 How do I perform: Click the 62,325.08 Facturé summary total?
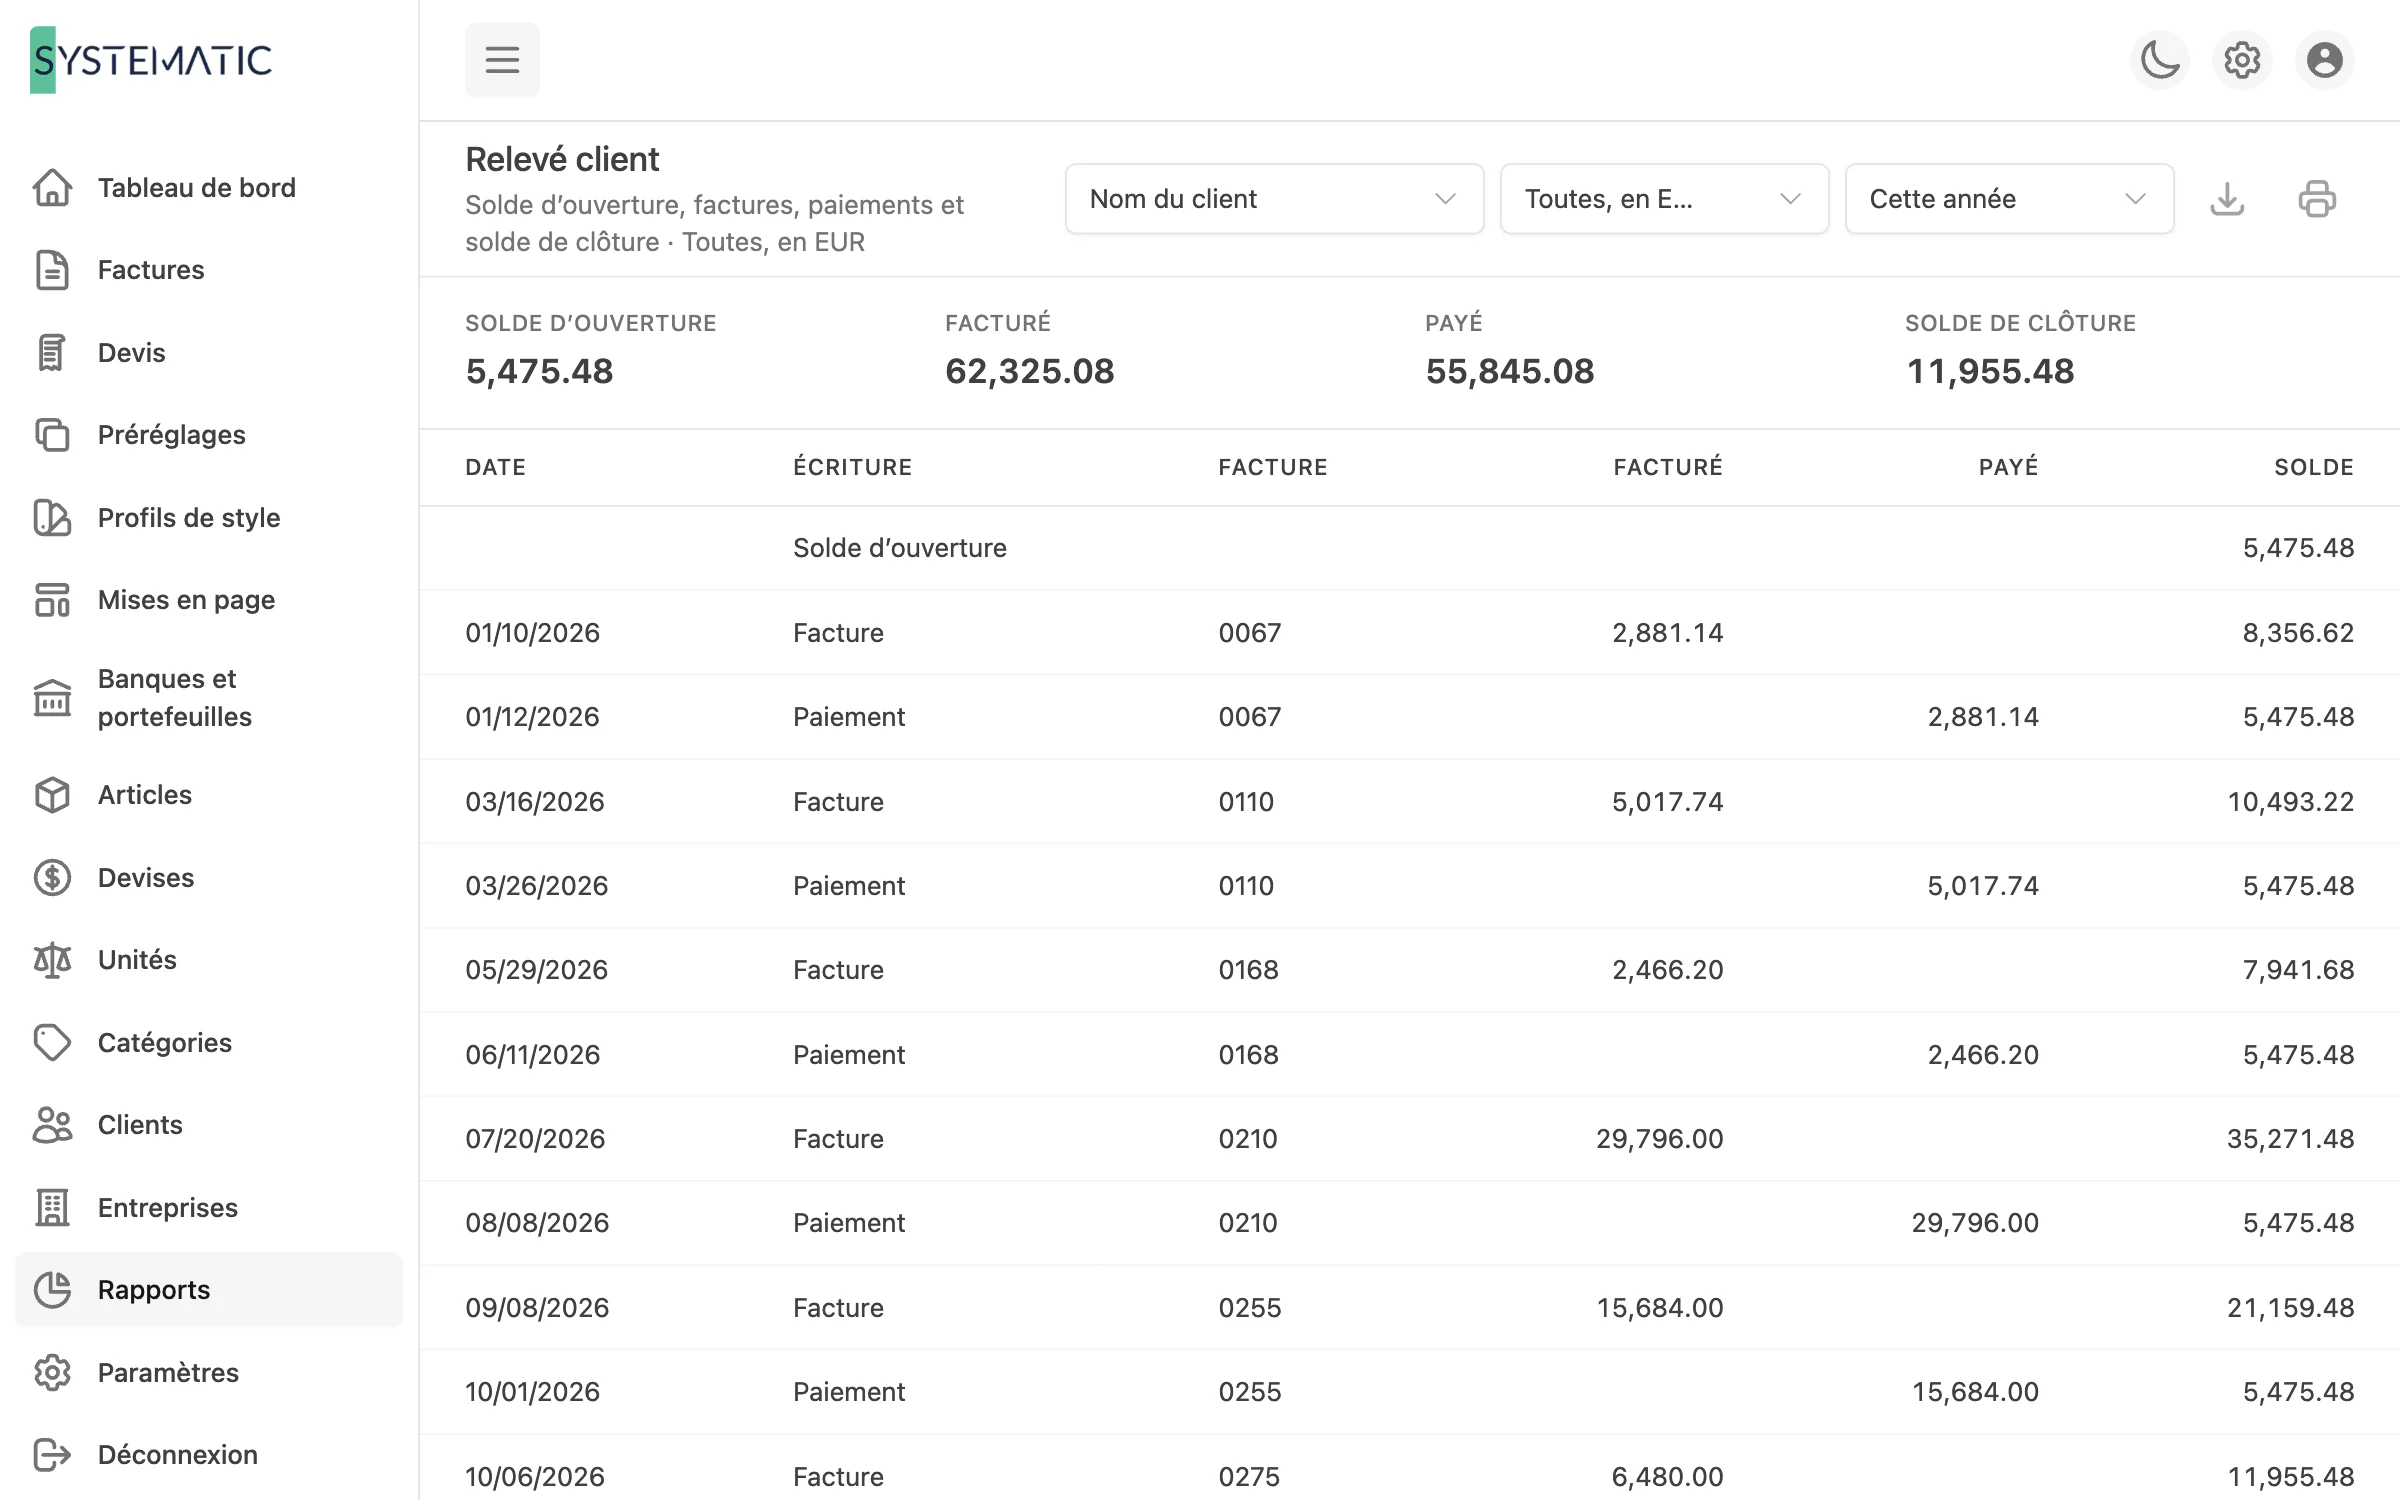click(x=1030, y=371)
